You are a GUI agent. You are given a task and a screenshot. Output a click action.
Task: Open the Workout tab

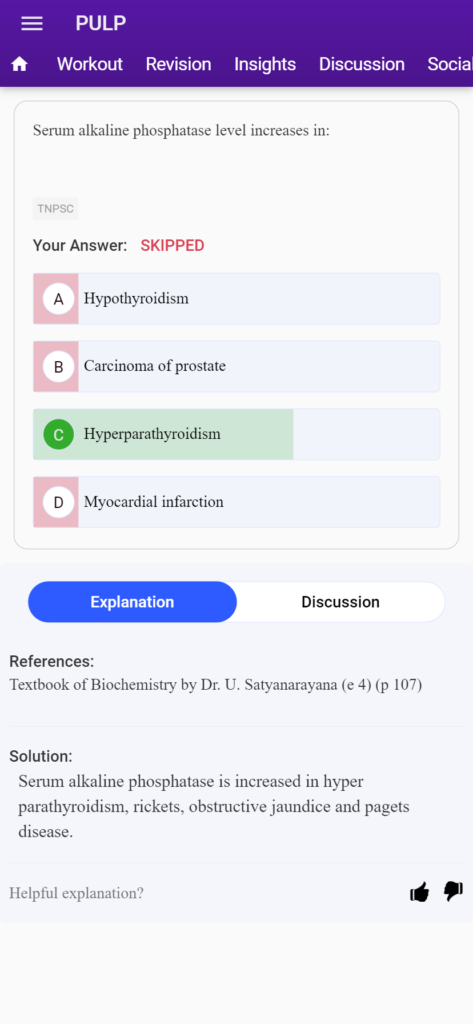90,64
